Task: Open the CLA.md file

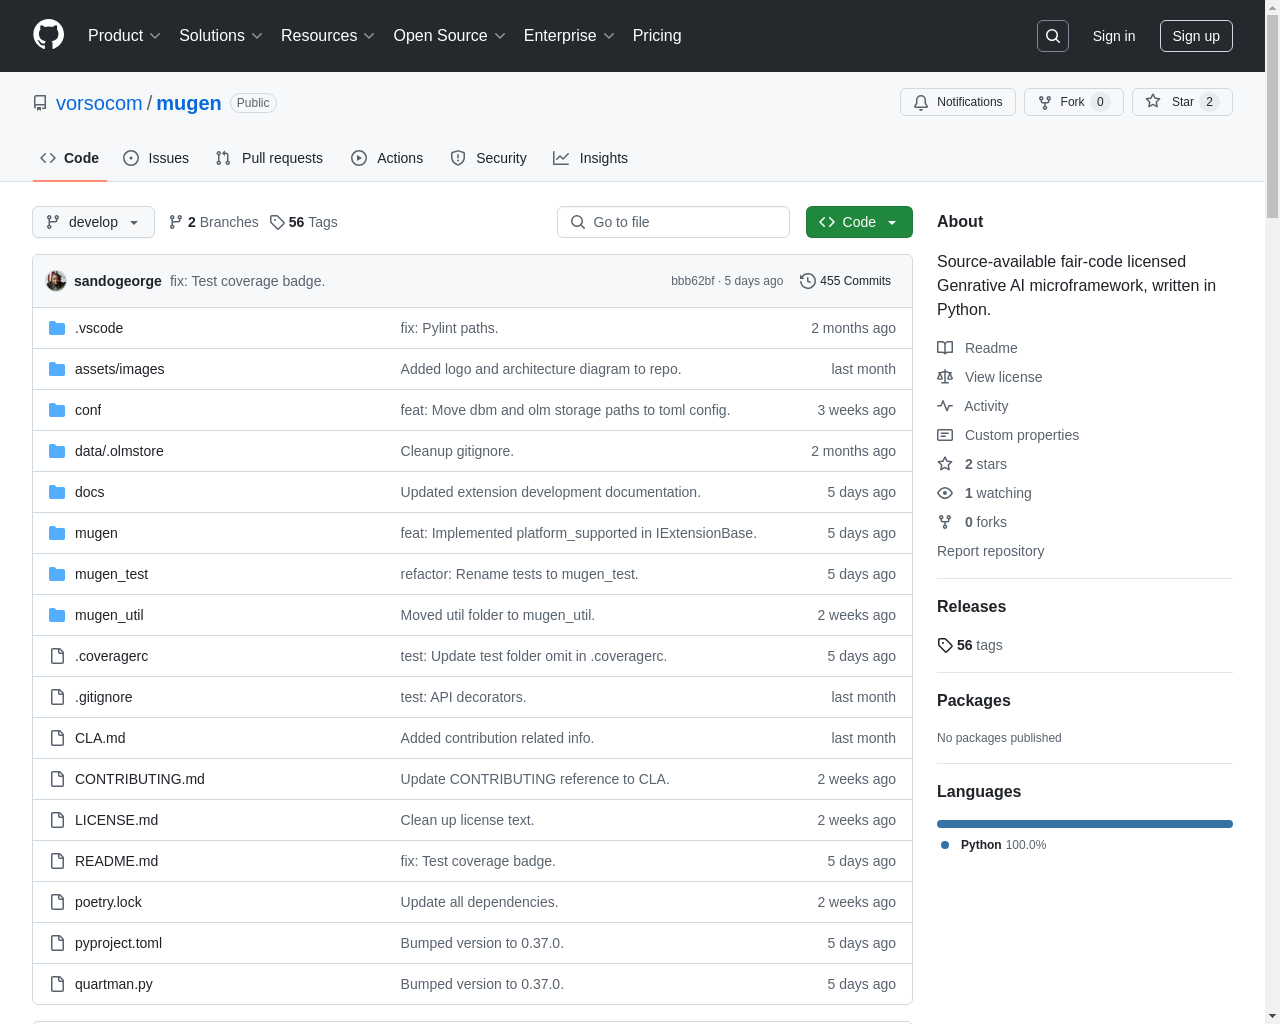Action: 100,738
